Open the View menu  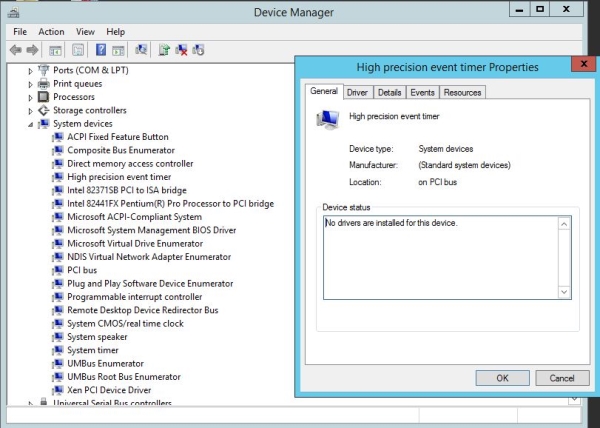85,32
